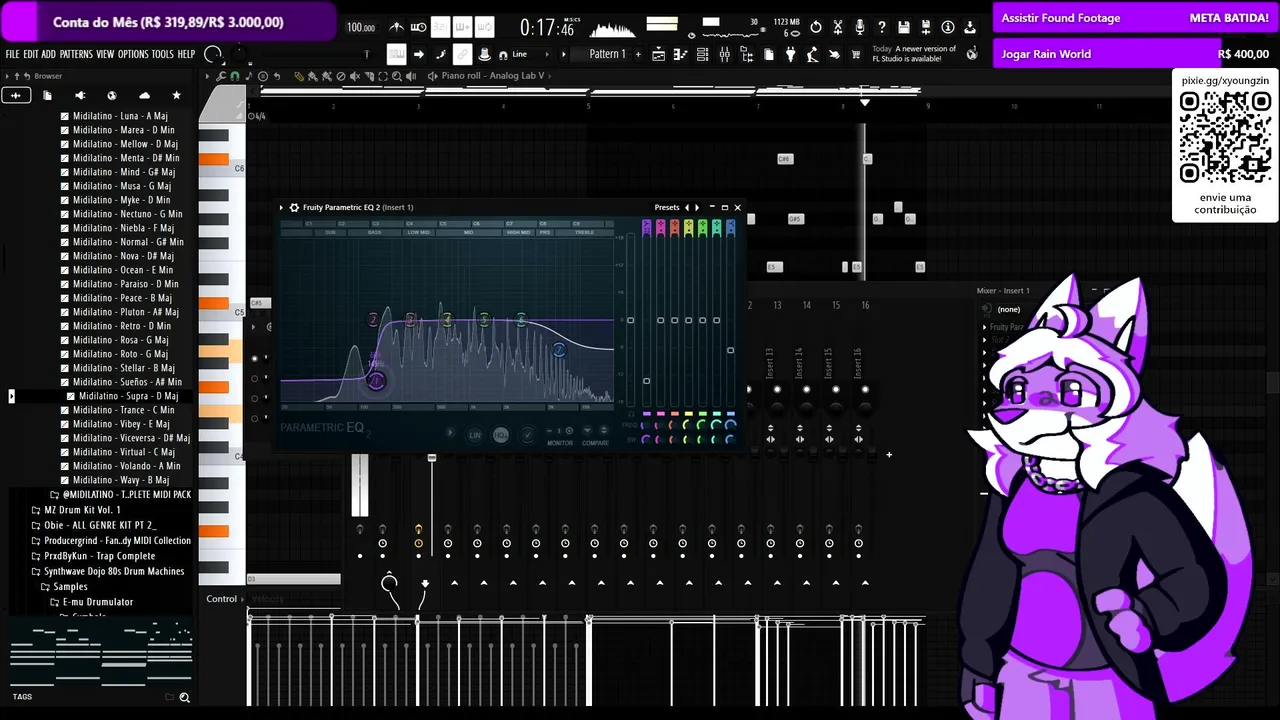1280x720 pixels.
Task: Click the band 1 purple level slider
Action: pos(646,380)
